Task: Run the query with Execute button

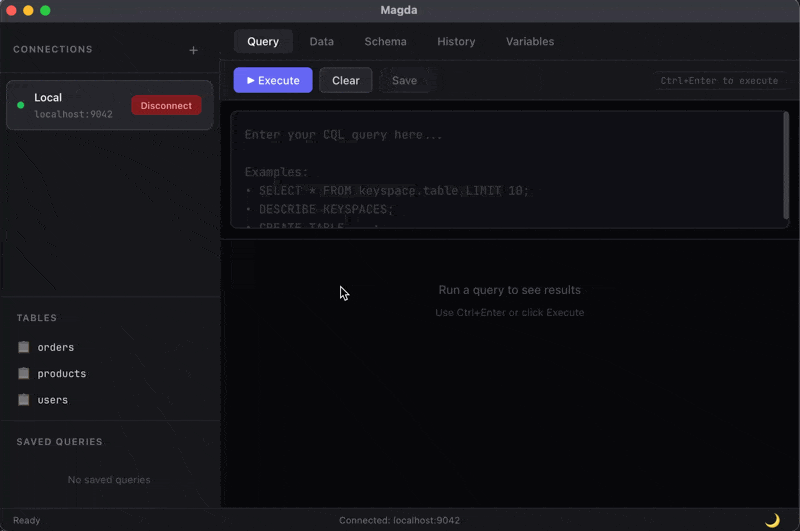Action: pos(273,80)
